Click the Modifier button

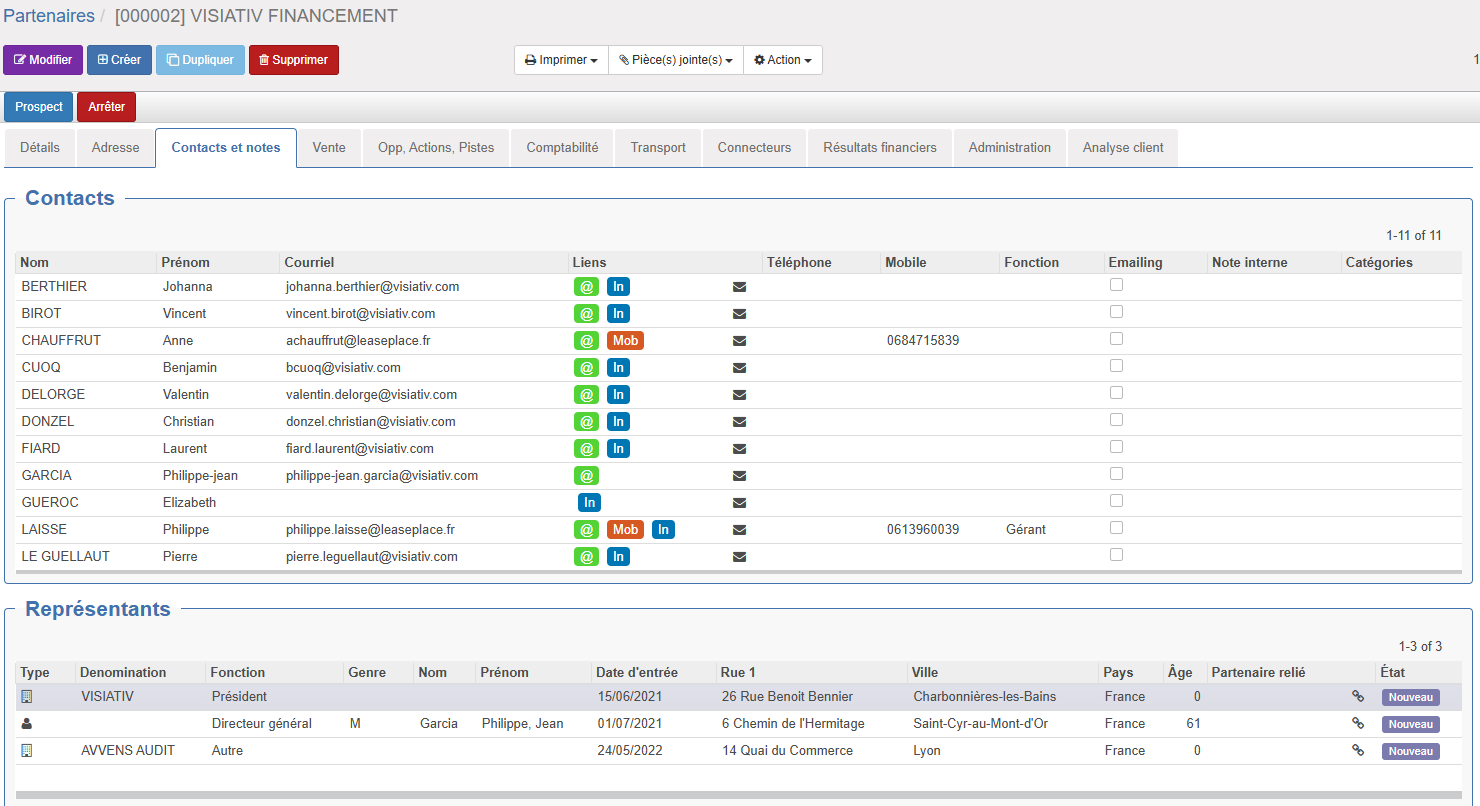tap(43, 60)
